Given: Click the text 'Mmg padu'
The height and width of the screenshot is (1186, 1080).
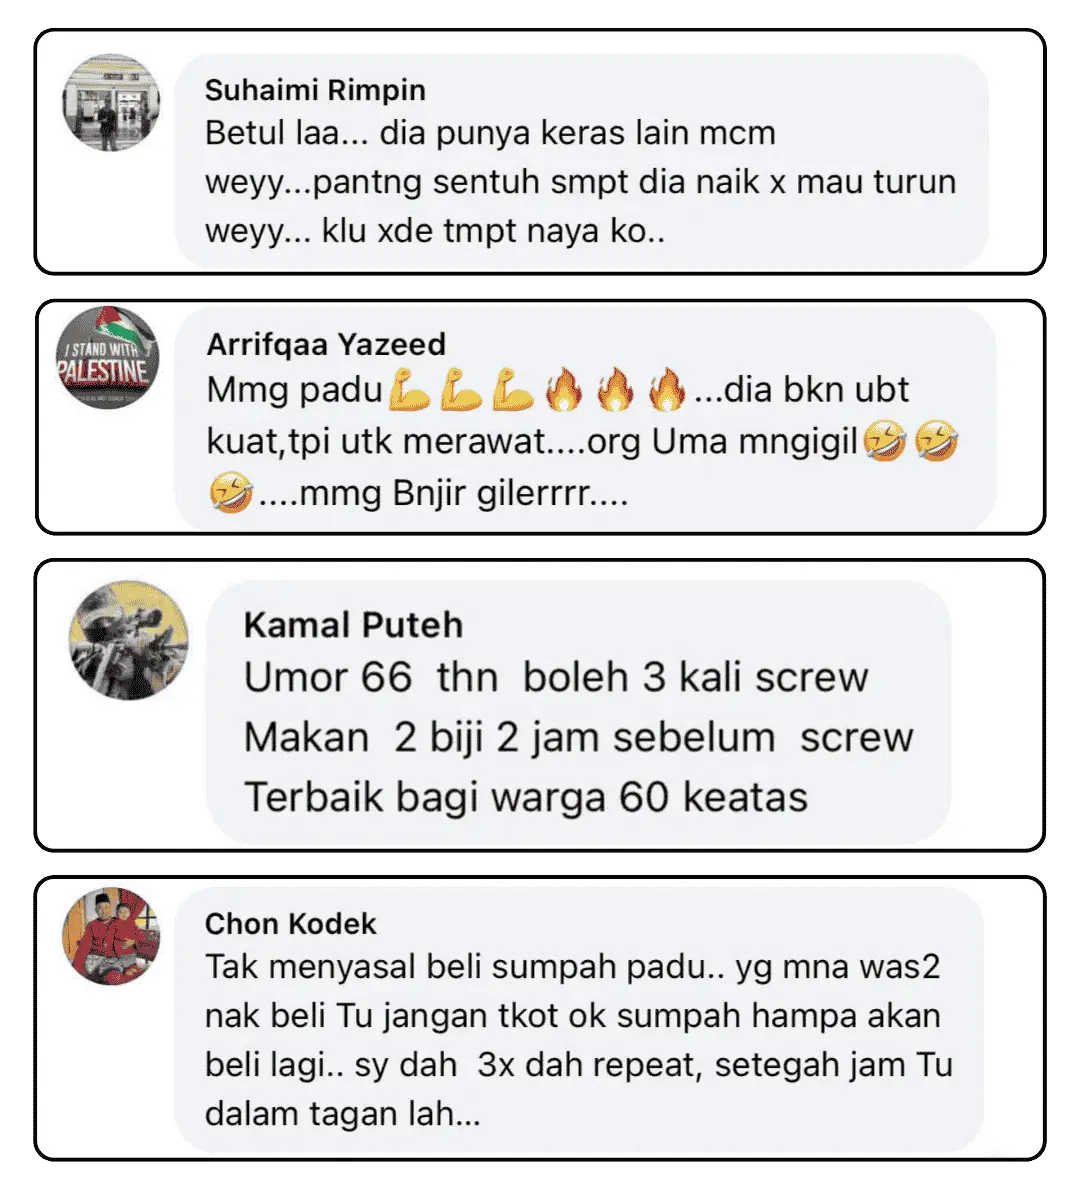Looking at the screenshot, I should tap(294, 390).
